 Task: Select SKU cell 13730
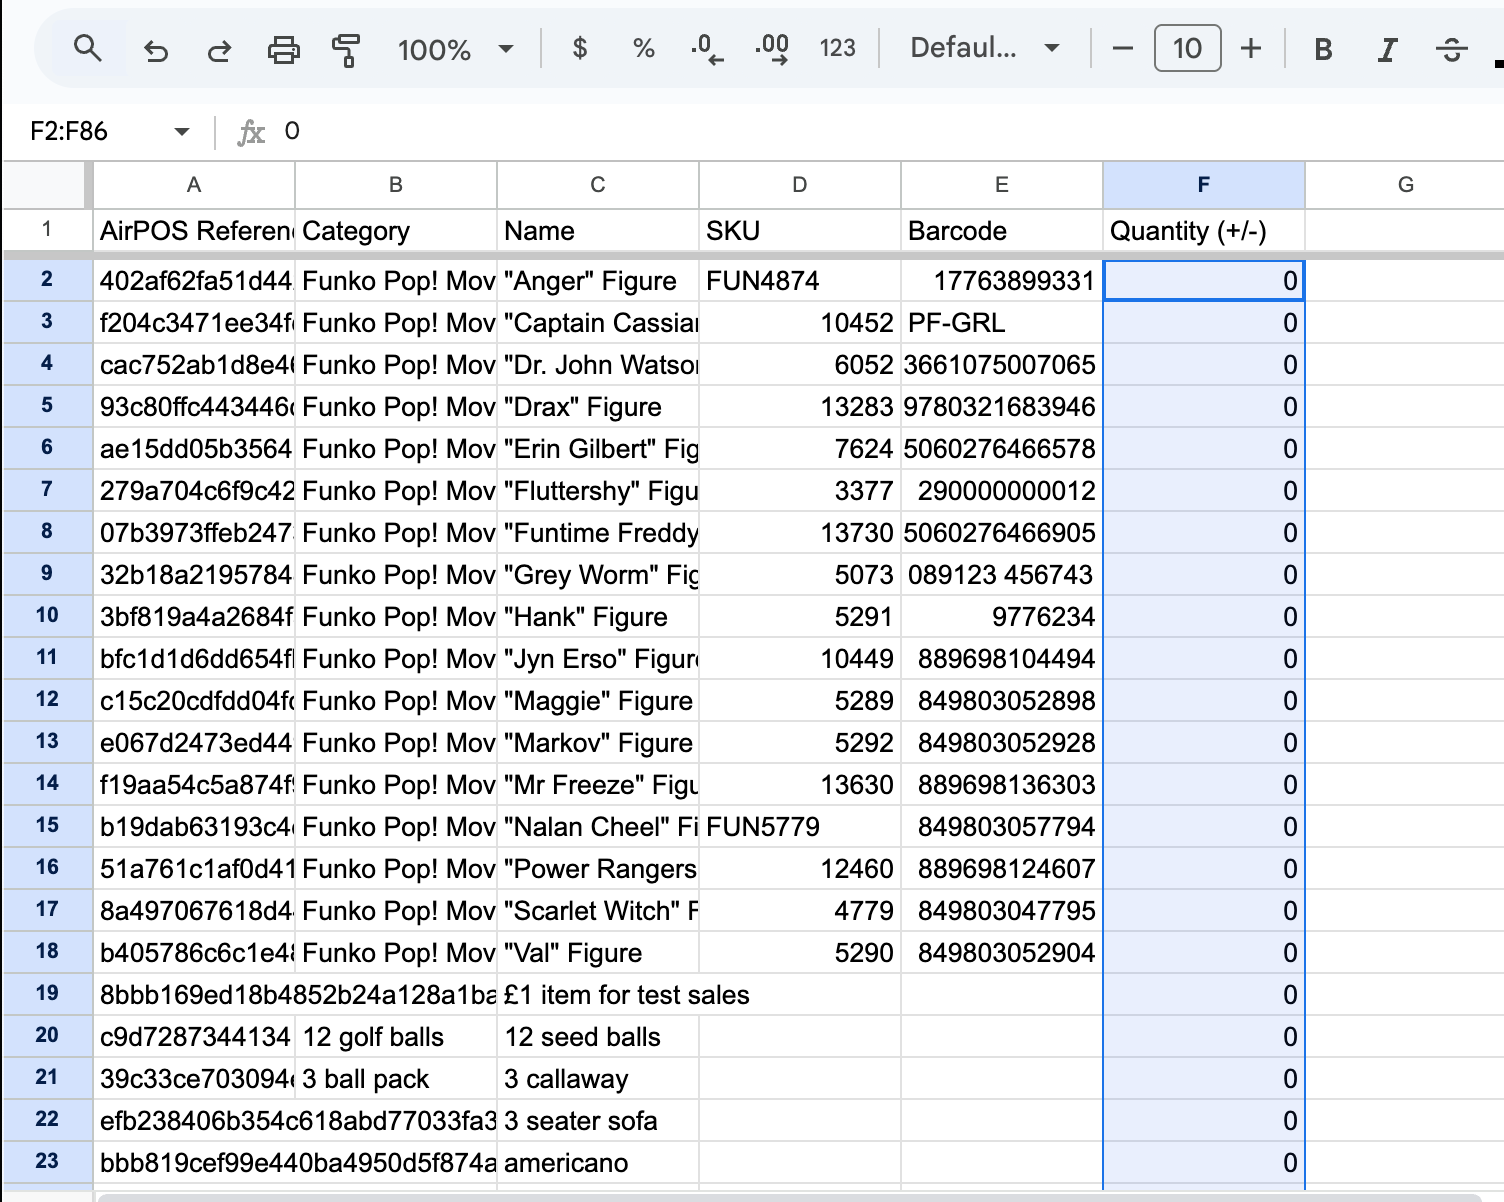point(800,533)
